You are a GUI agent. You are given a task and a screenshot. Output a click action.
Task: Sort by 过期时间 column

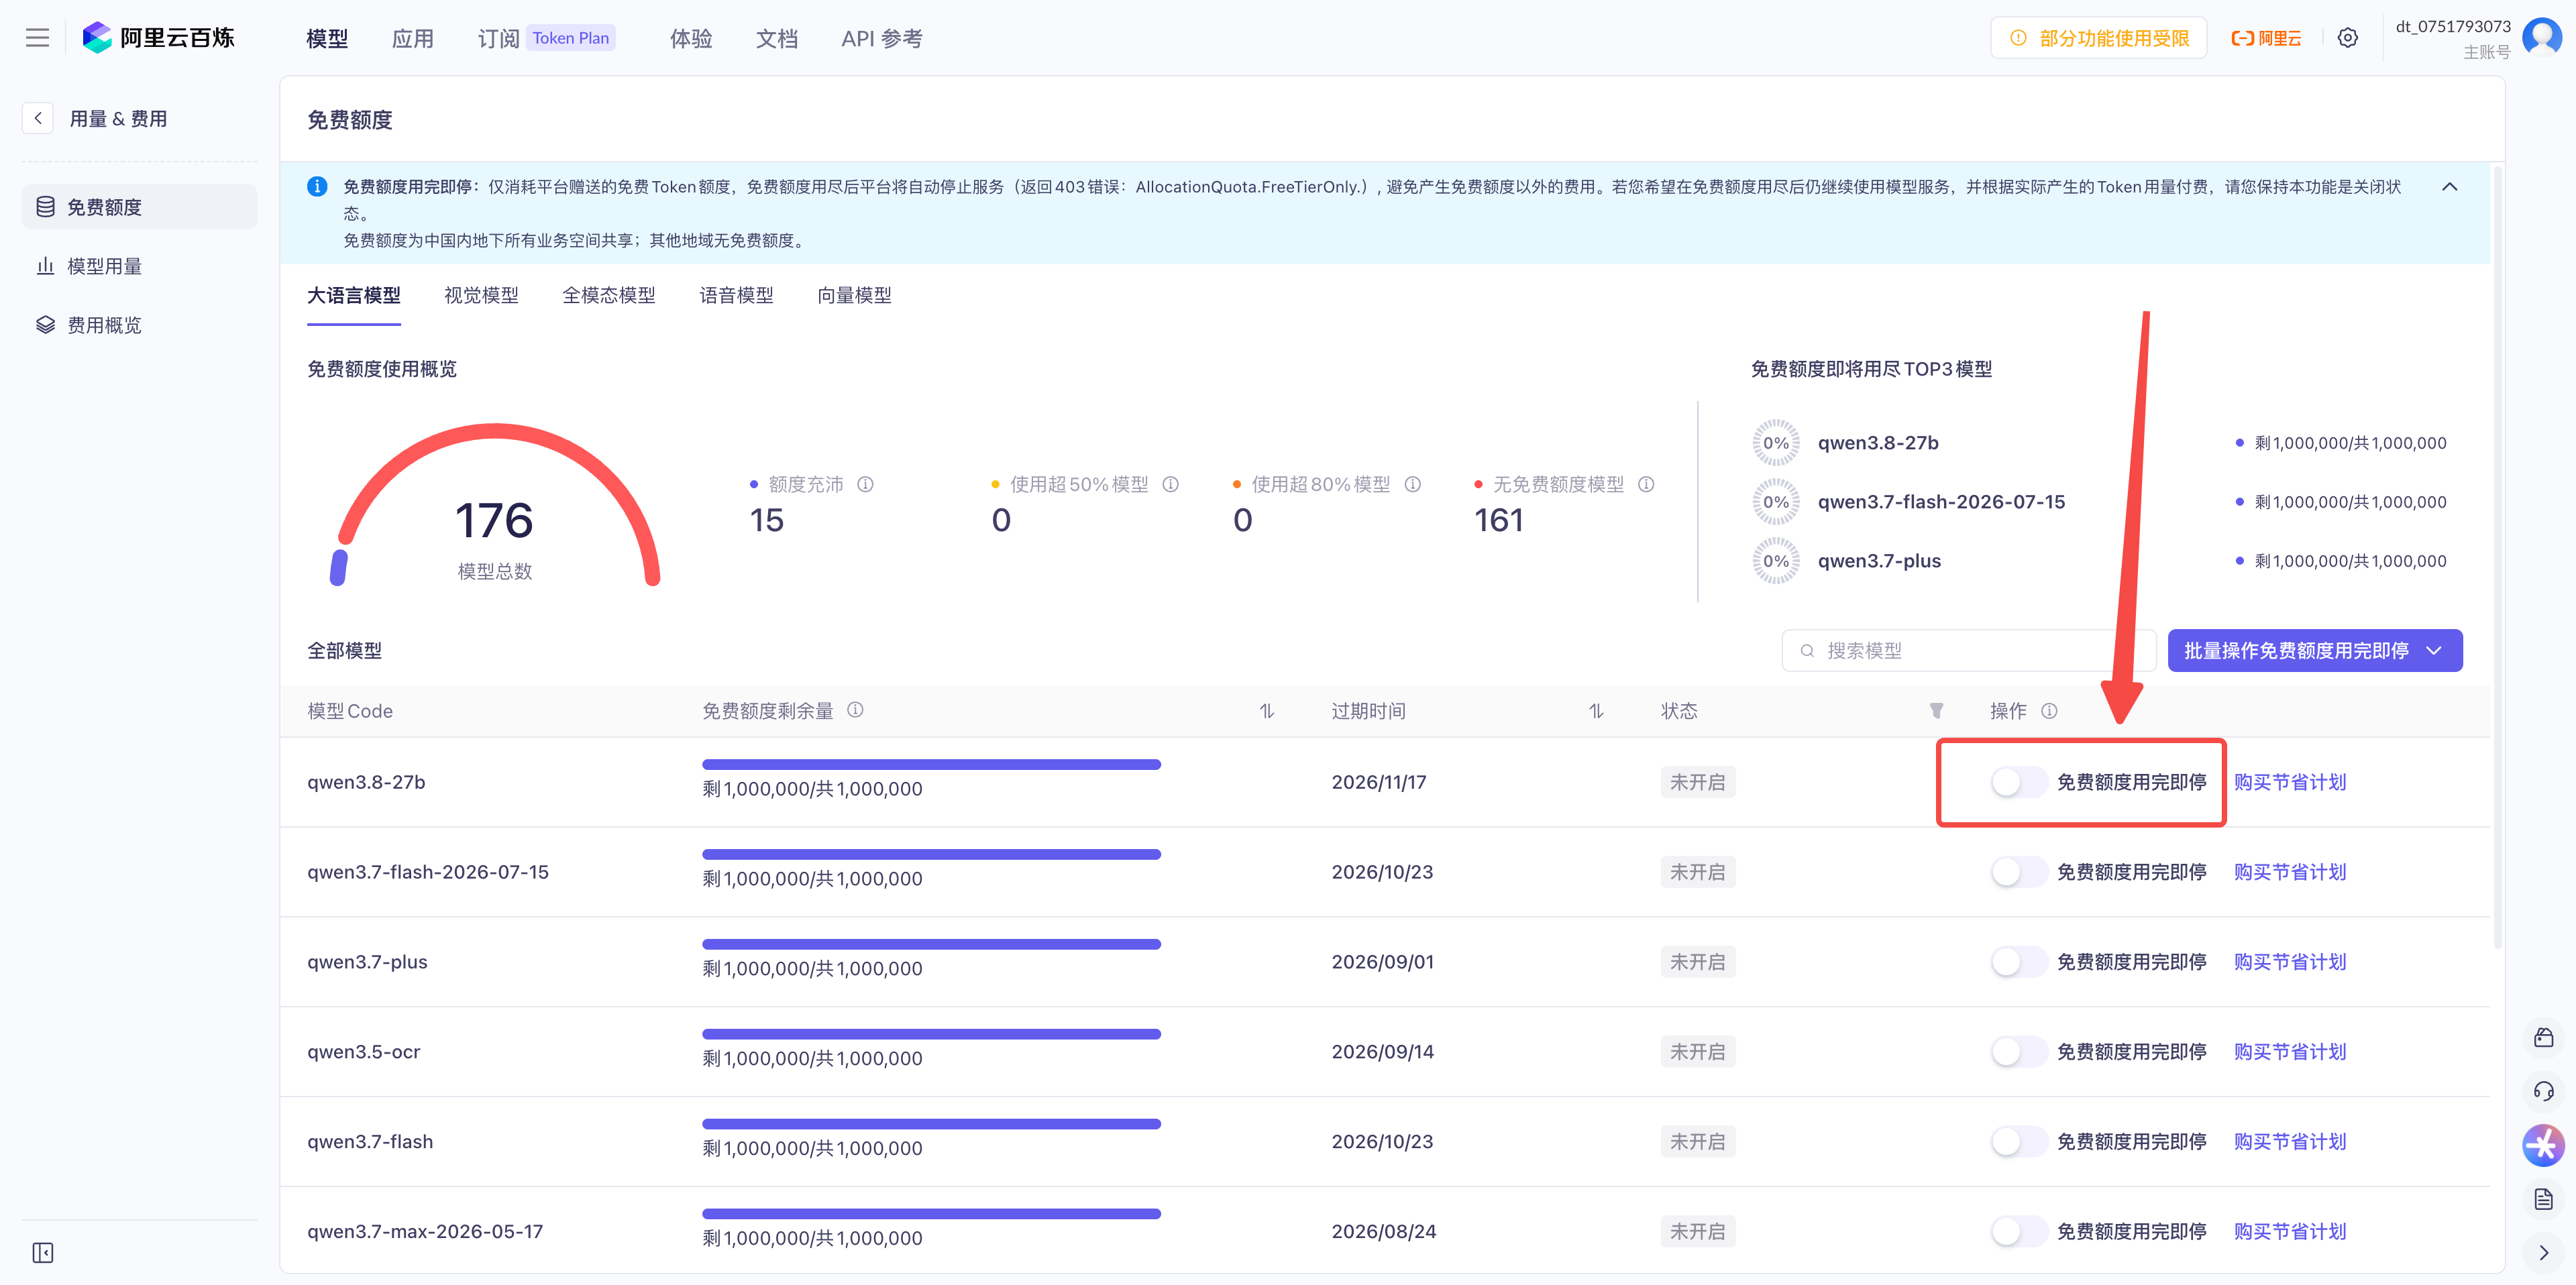1596,711
